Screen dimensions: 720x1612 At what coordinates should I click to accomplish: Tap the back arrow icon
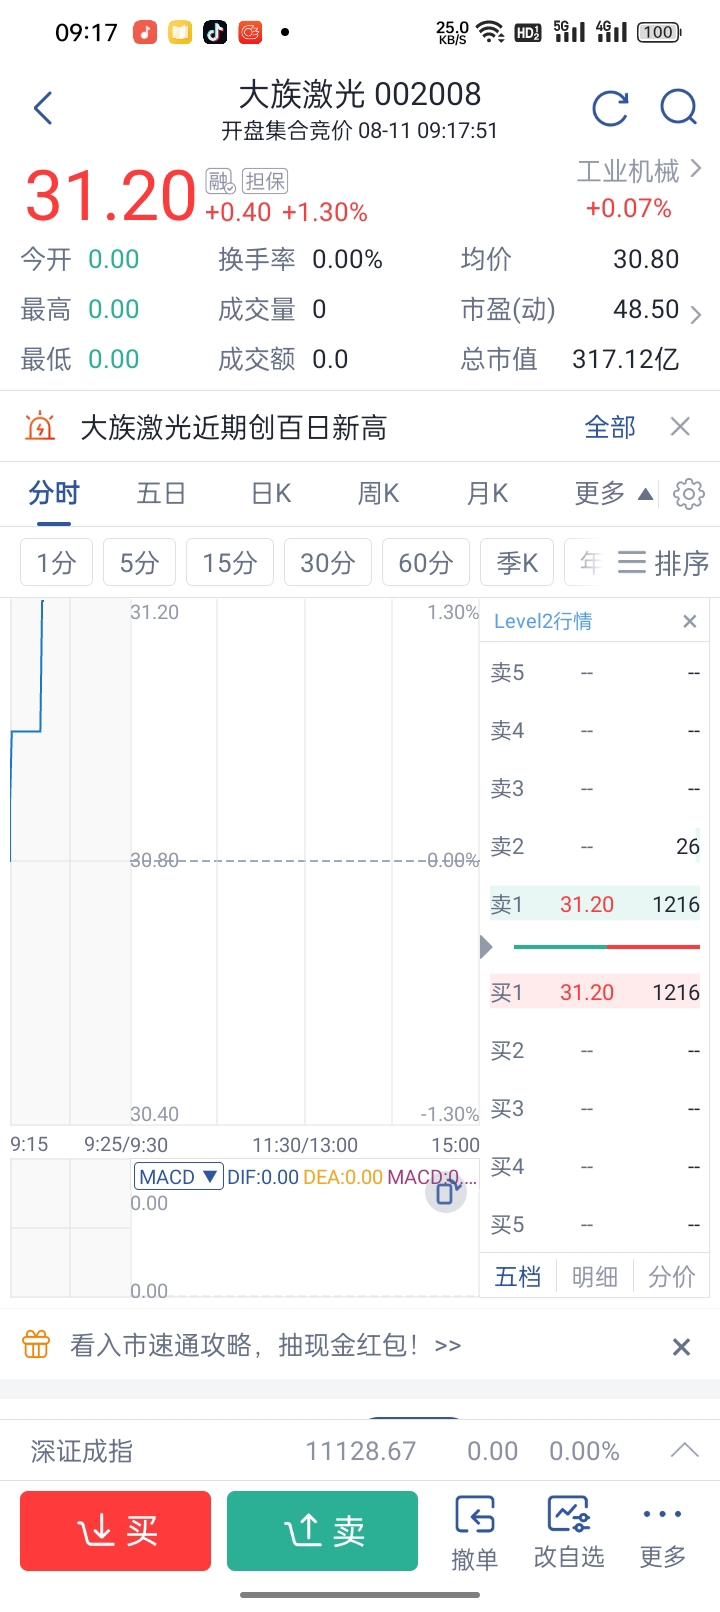tap(43, 108)
